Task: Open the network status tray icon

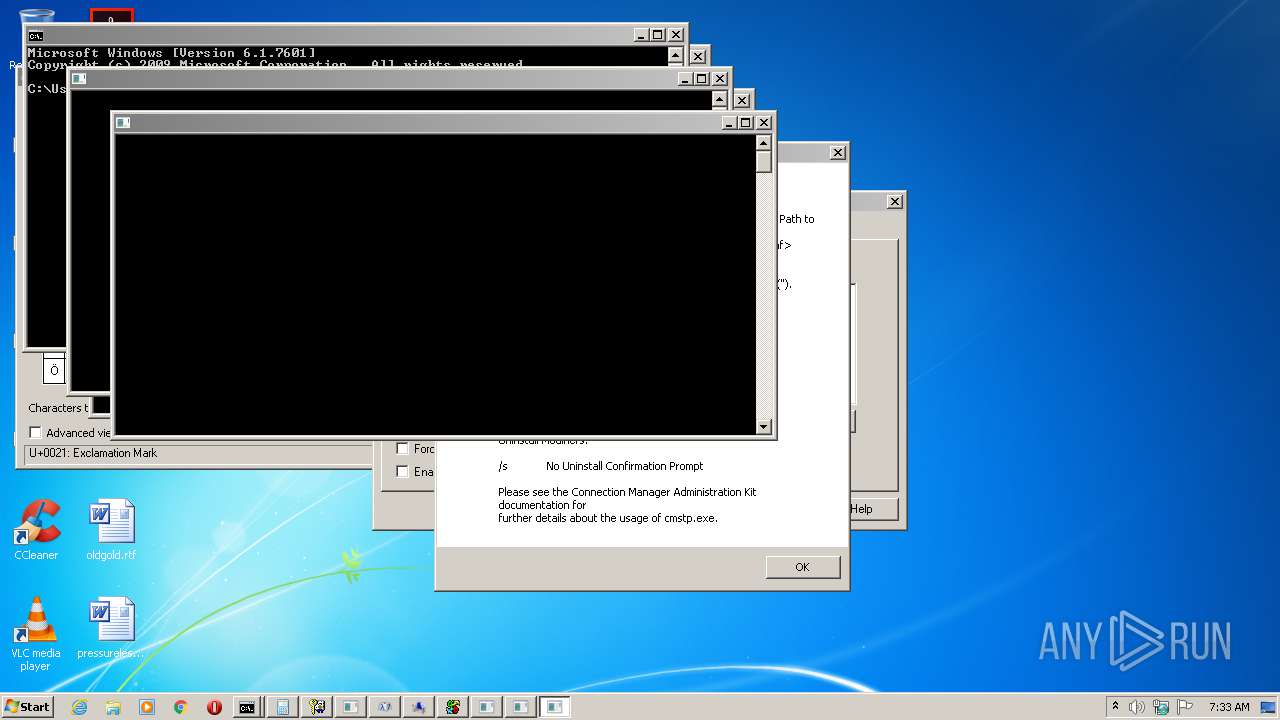Action: pos(1161,707)
